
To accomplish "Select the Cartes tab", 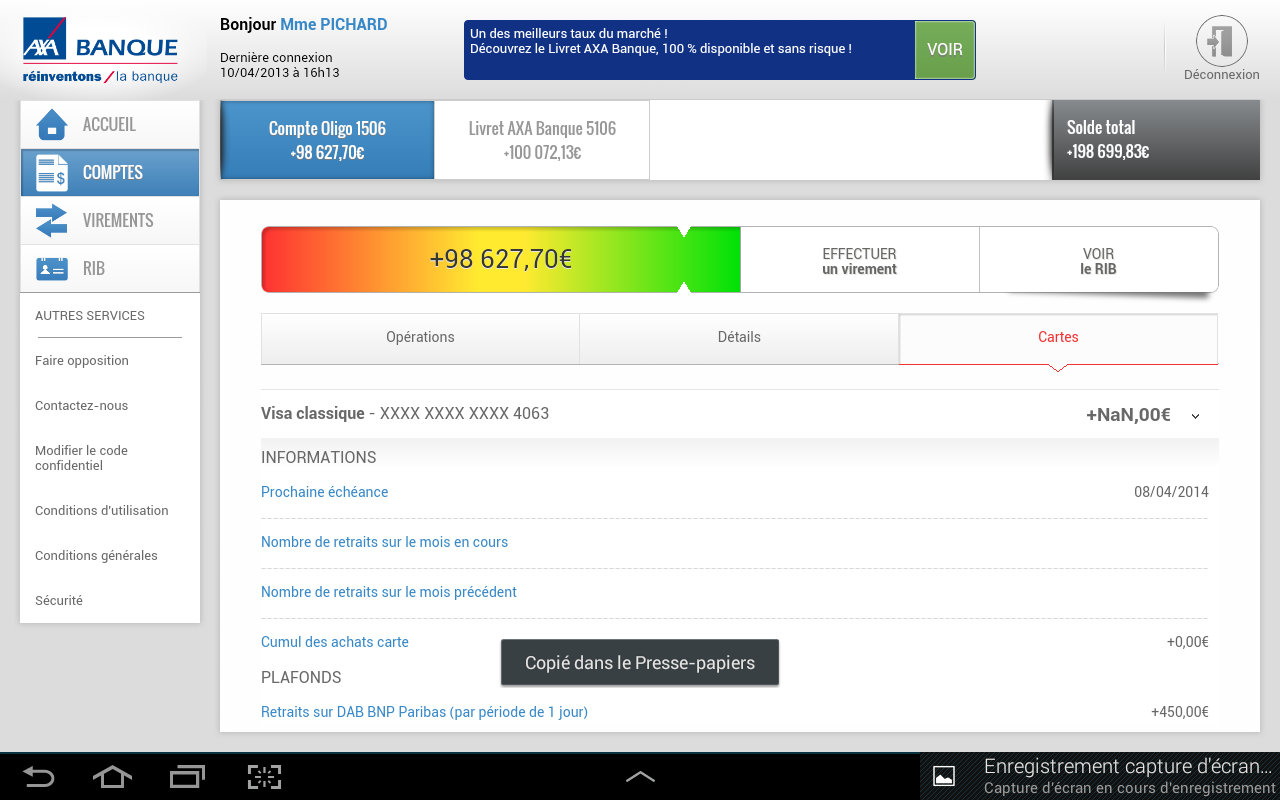I will point(1058,338).
